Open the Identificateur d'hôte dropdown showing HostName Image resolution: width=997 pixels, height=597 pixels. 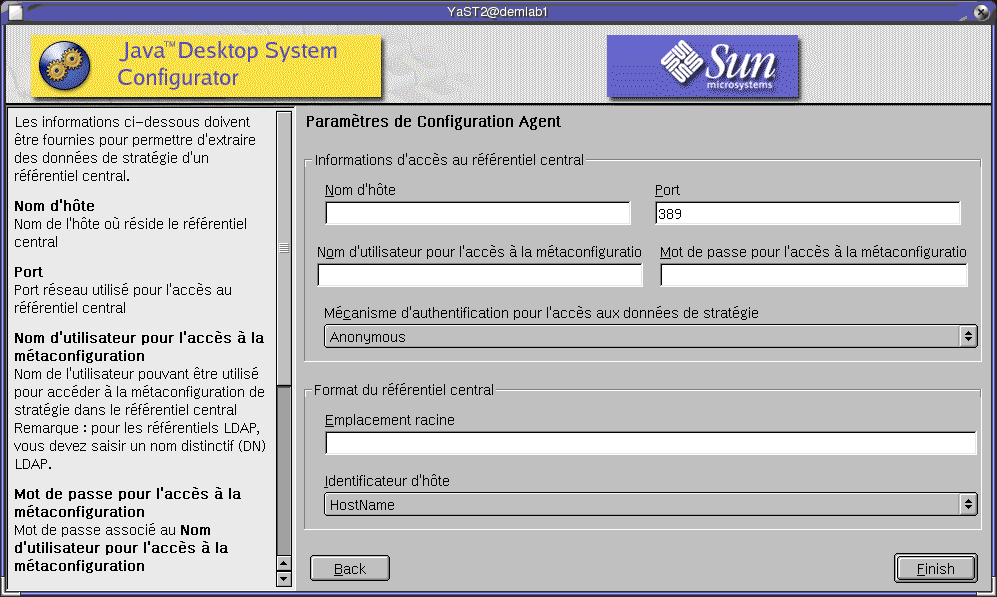[650, 504]
